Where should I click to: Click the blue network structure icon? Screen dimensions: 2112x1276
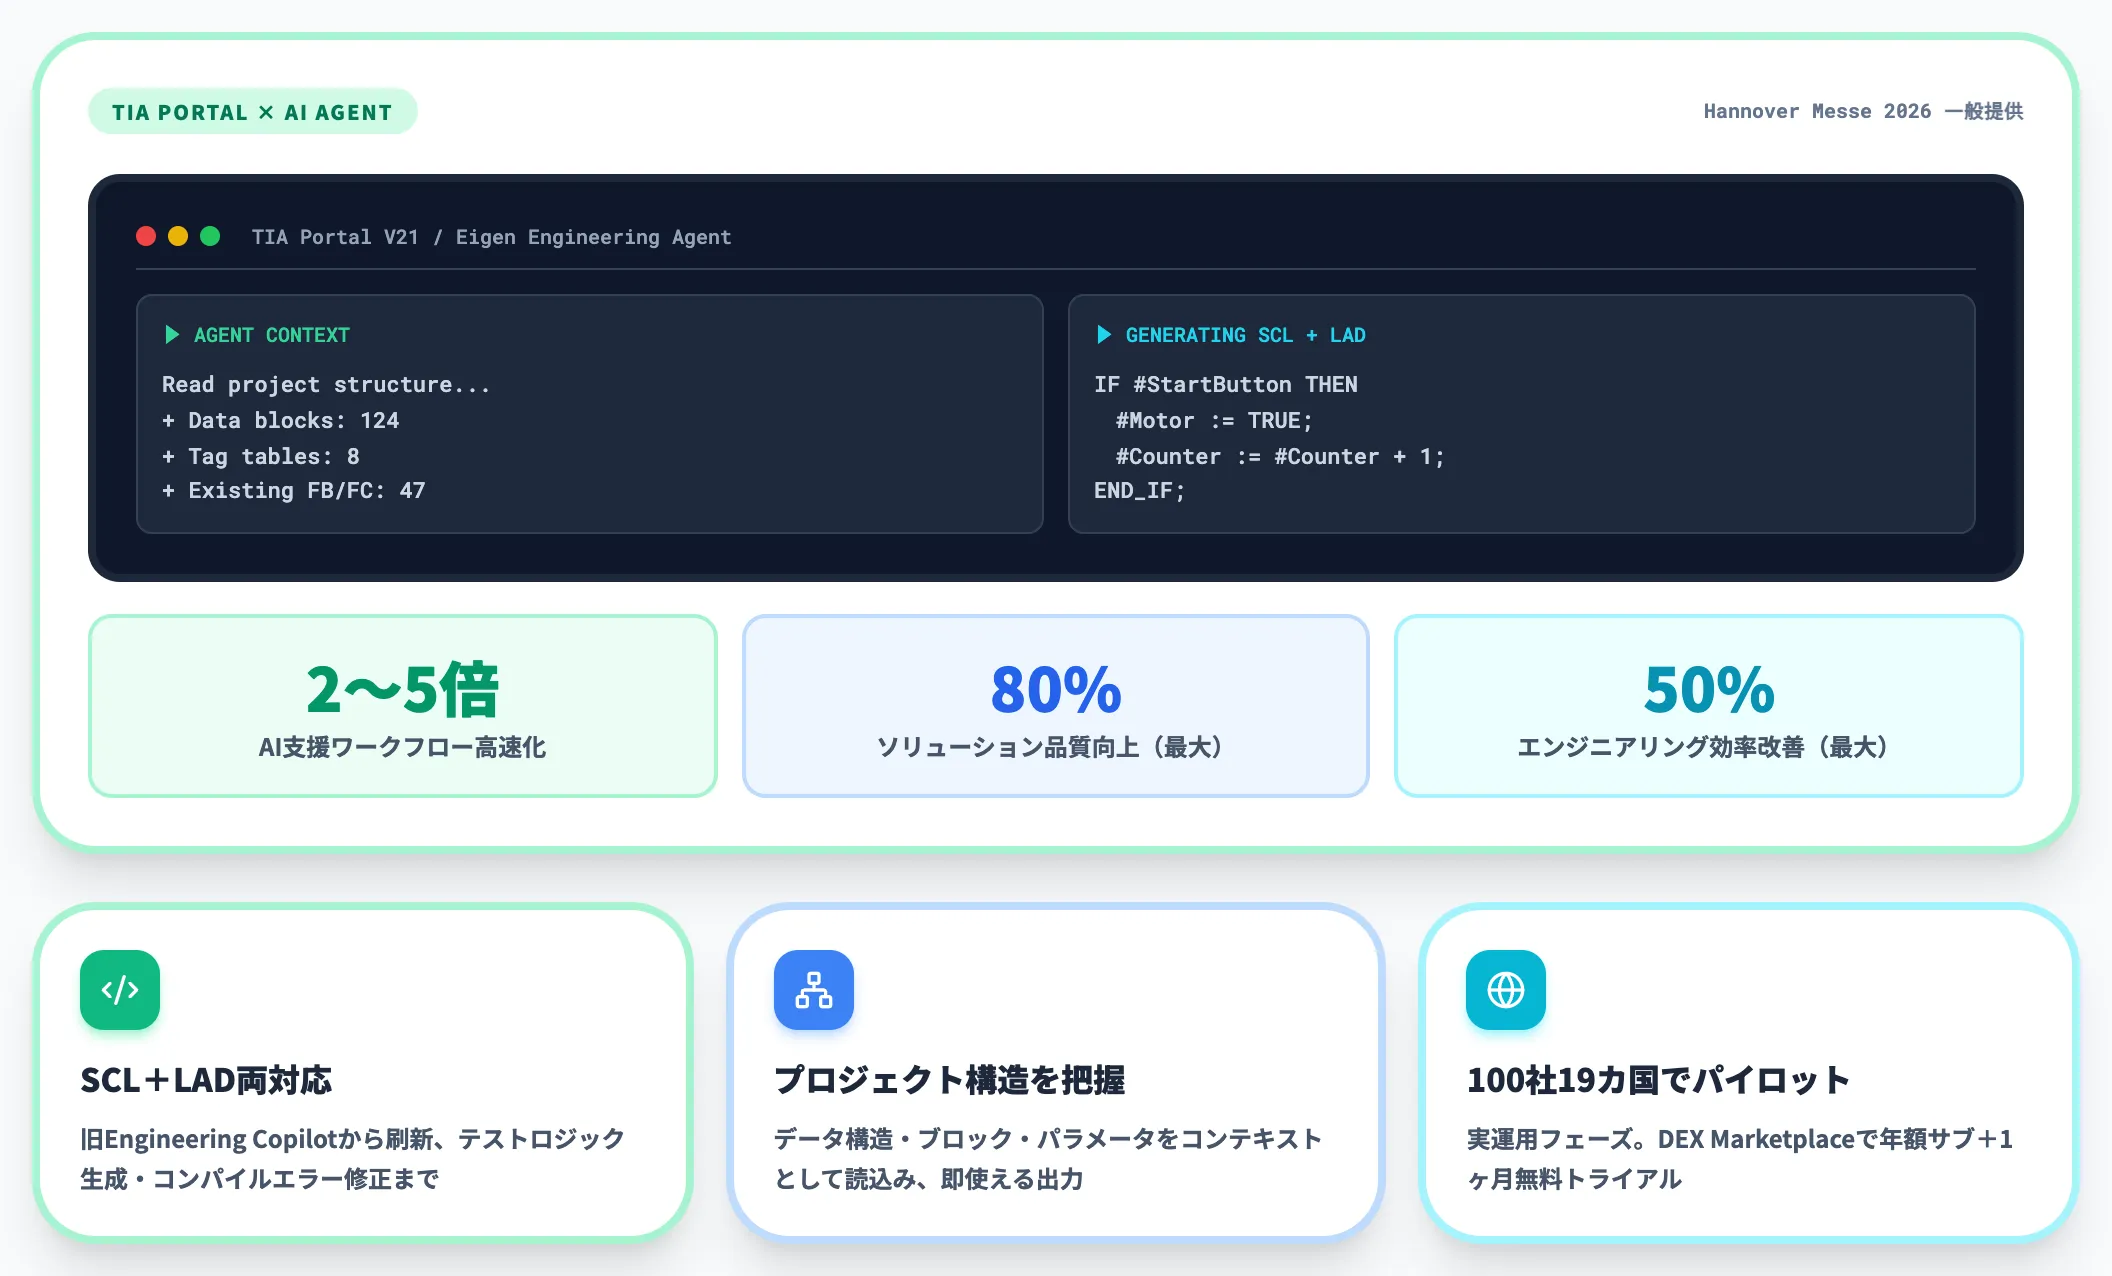tap(813, 990)
